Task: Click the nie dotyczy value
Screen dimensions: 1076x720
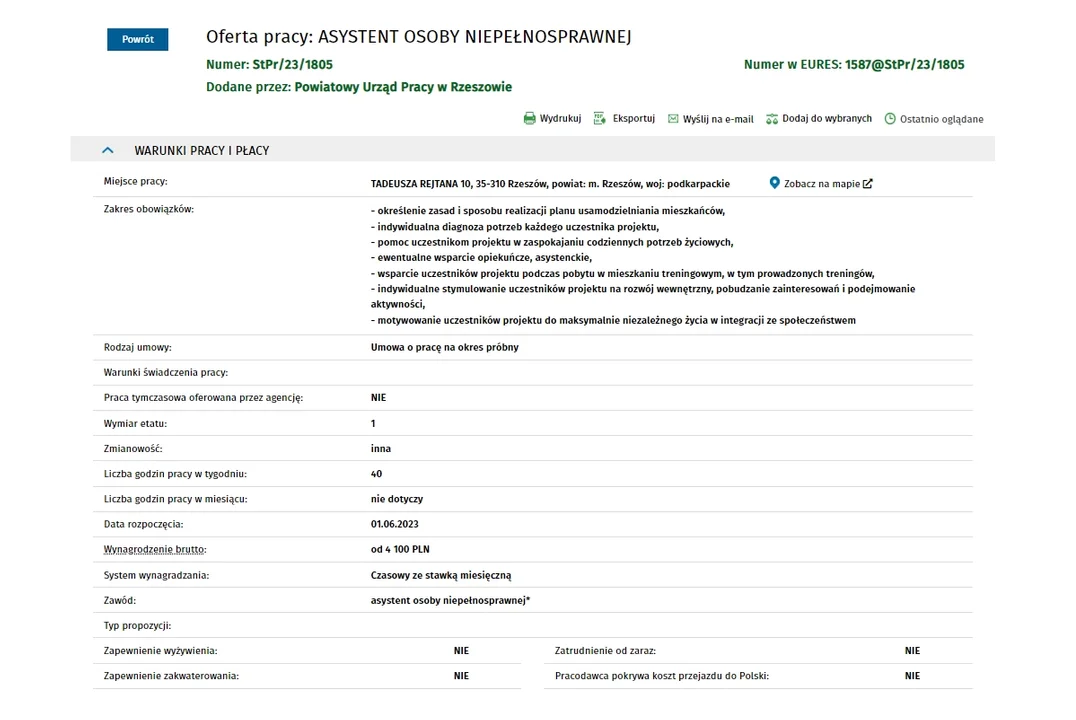Action: pos(397,499)
